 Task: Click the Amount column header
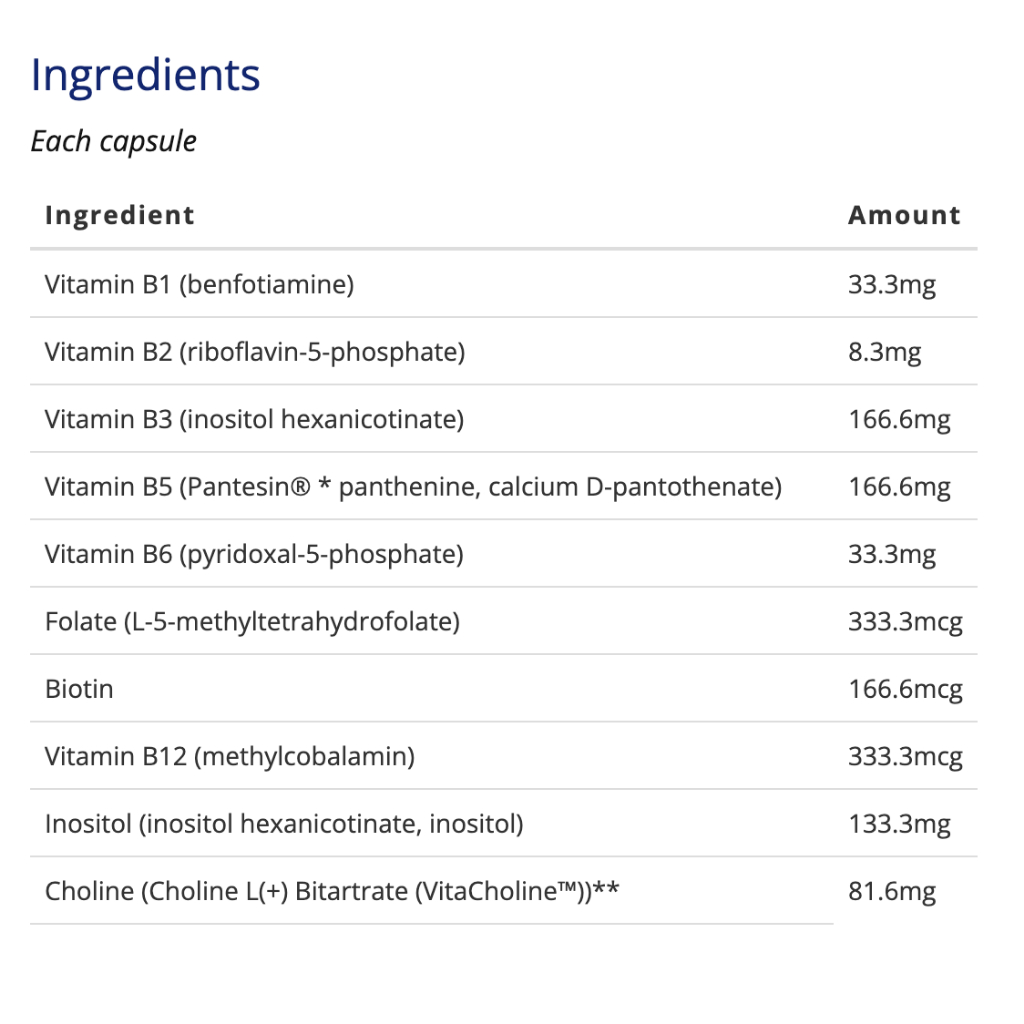pyautogui.click(x=904, y=215)
